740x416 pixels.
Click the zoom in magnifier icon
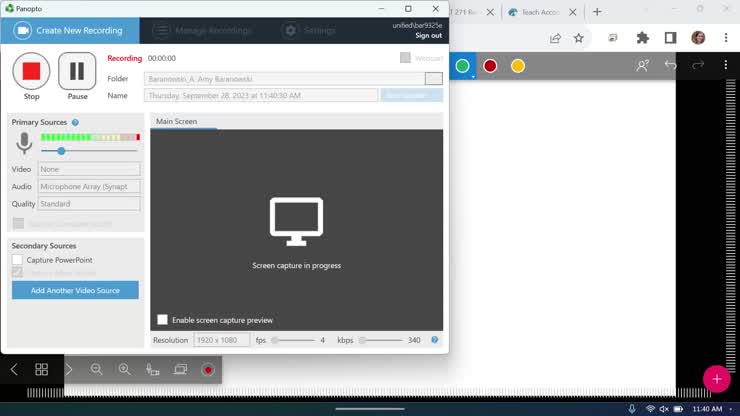(x=124, y=369)
